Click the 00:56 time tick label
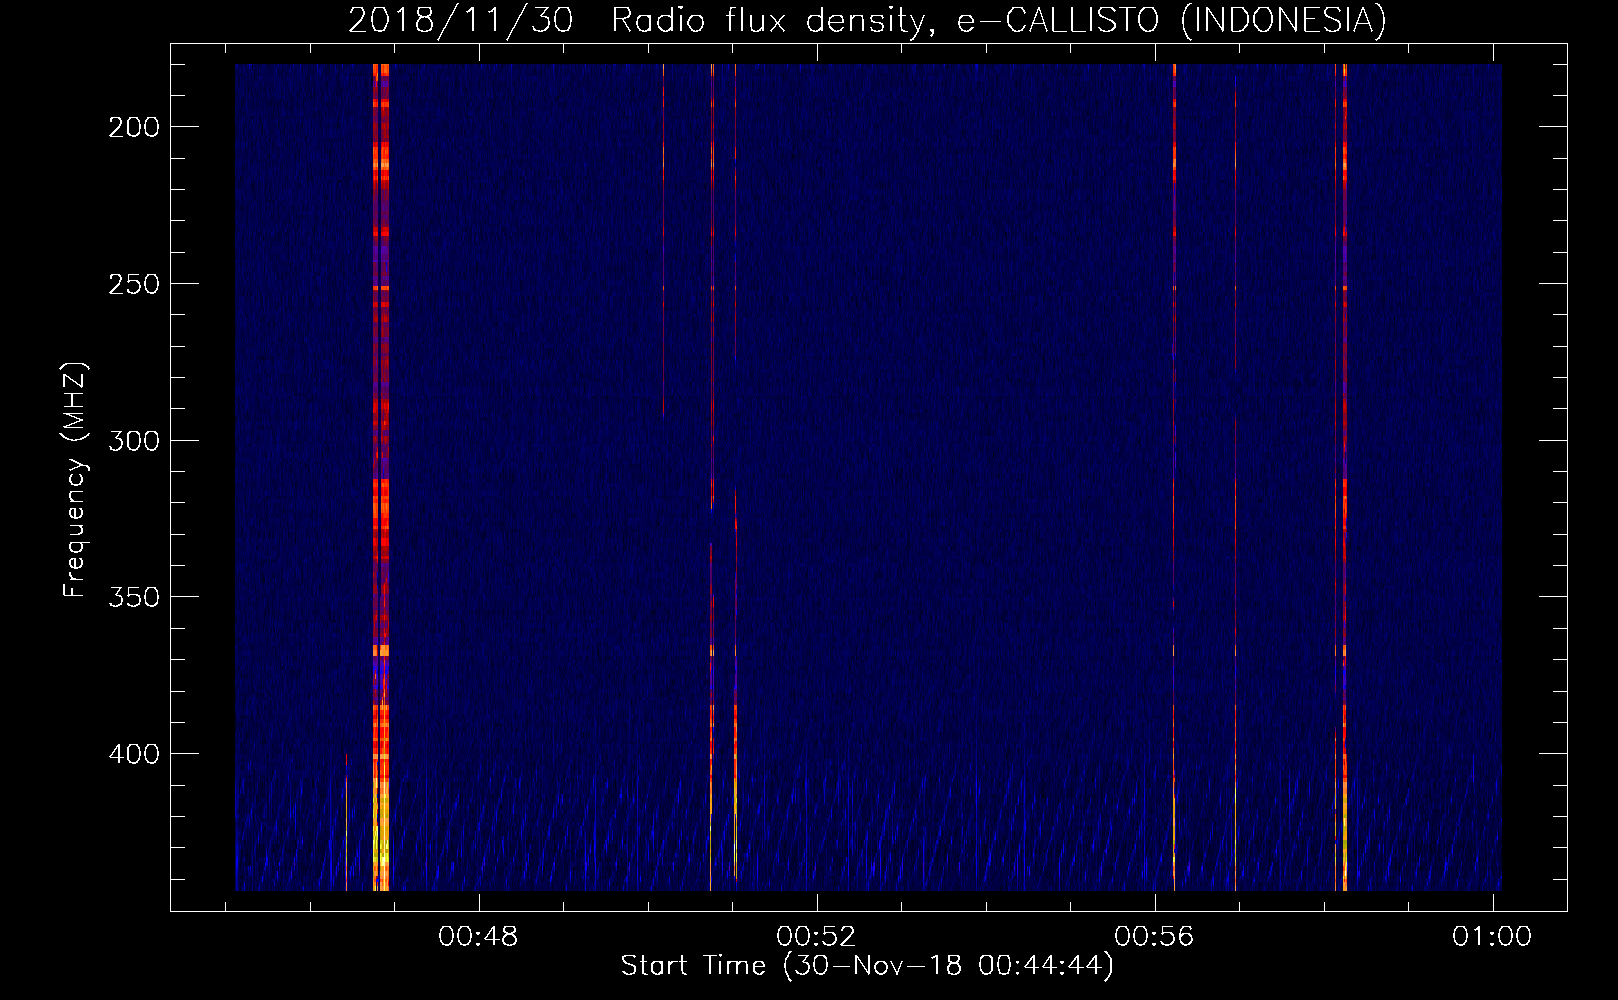The height and width of the screenshot is (1000, 1618). click(1154, 936)
